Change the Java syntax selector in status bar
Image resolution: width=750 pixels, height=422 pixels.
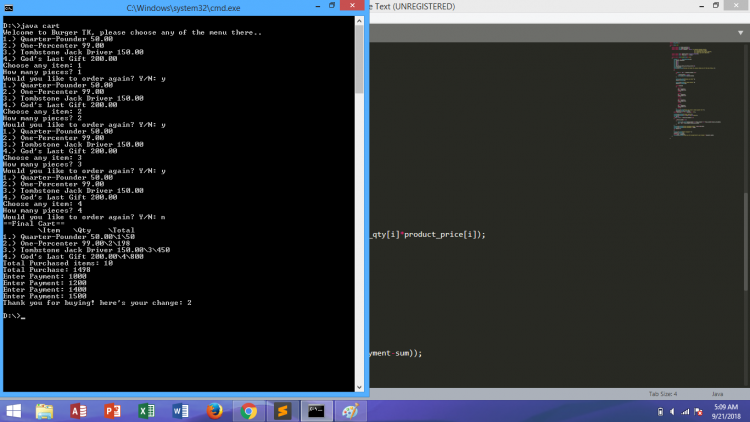(x=717, y=394)
